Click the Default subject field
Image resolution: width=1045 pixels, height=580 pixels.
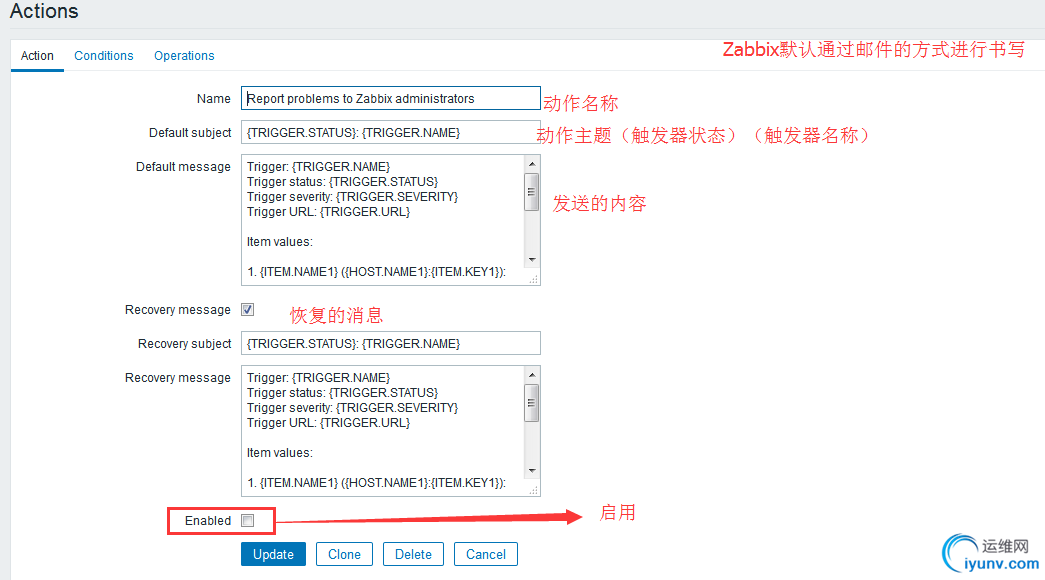[x=391, y=133]
